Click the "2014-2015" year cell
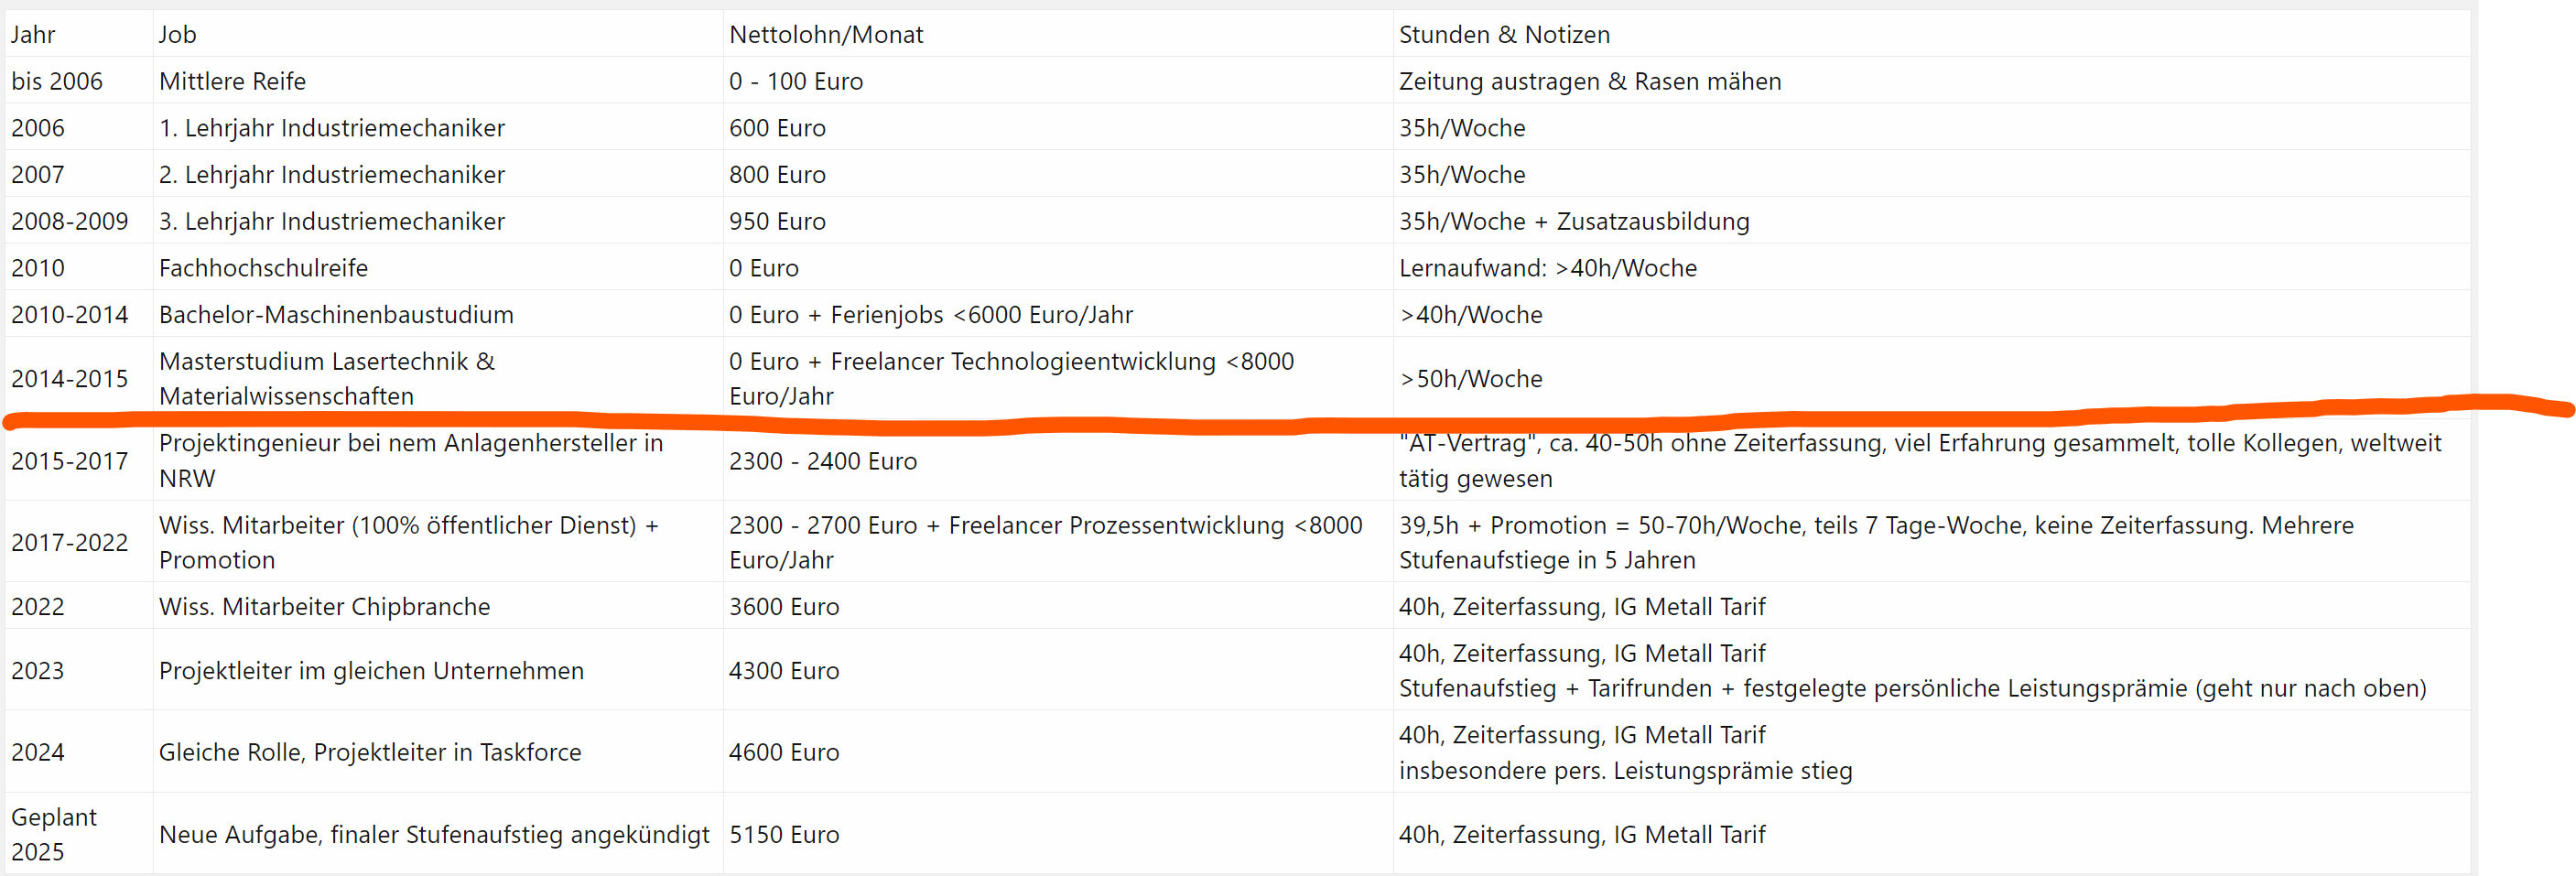This screenshot has width=2576, height=876. [x=69, y=379]
